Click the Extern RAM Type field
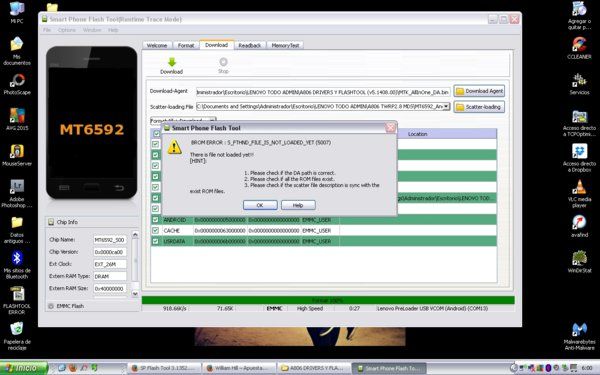The width and height of the screenshot is (600, 375). click(110, 276)
